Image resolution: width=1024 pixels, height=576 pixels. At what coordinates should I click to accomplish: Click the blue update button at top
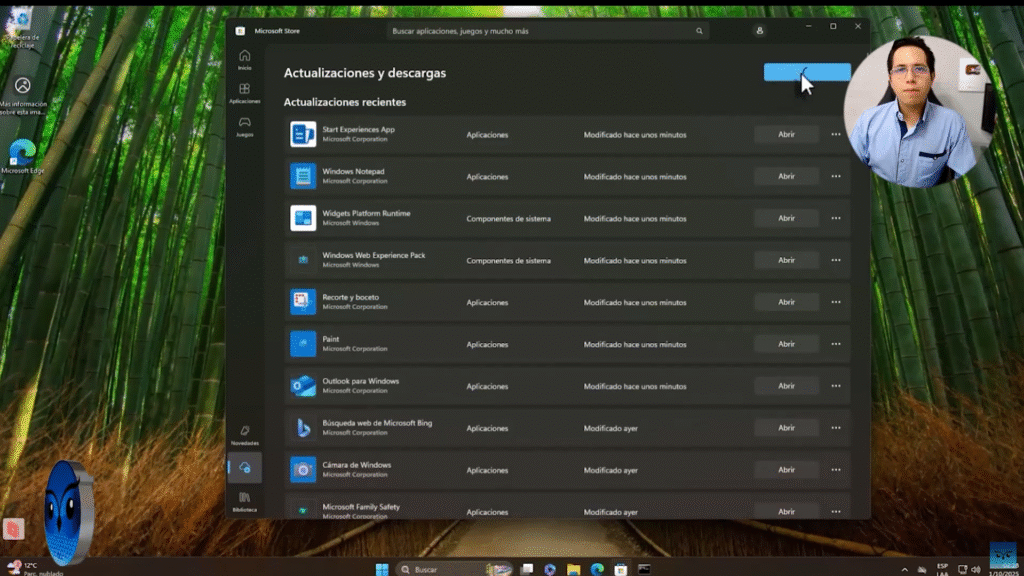(x=806, y=72)
